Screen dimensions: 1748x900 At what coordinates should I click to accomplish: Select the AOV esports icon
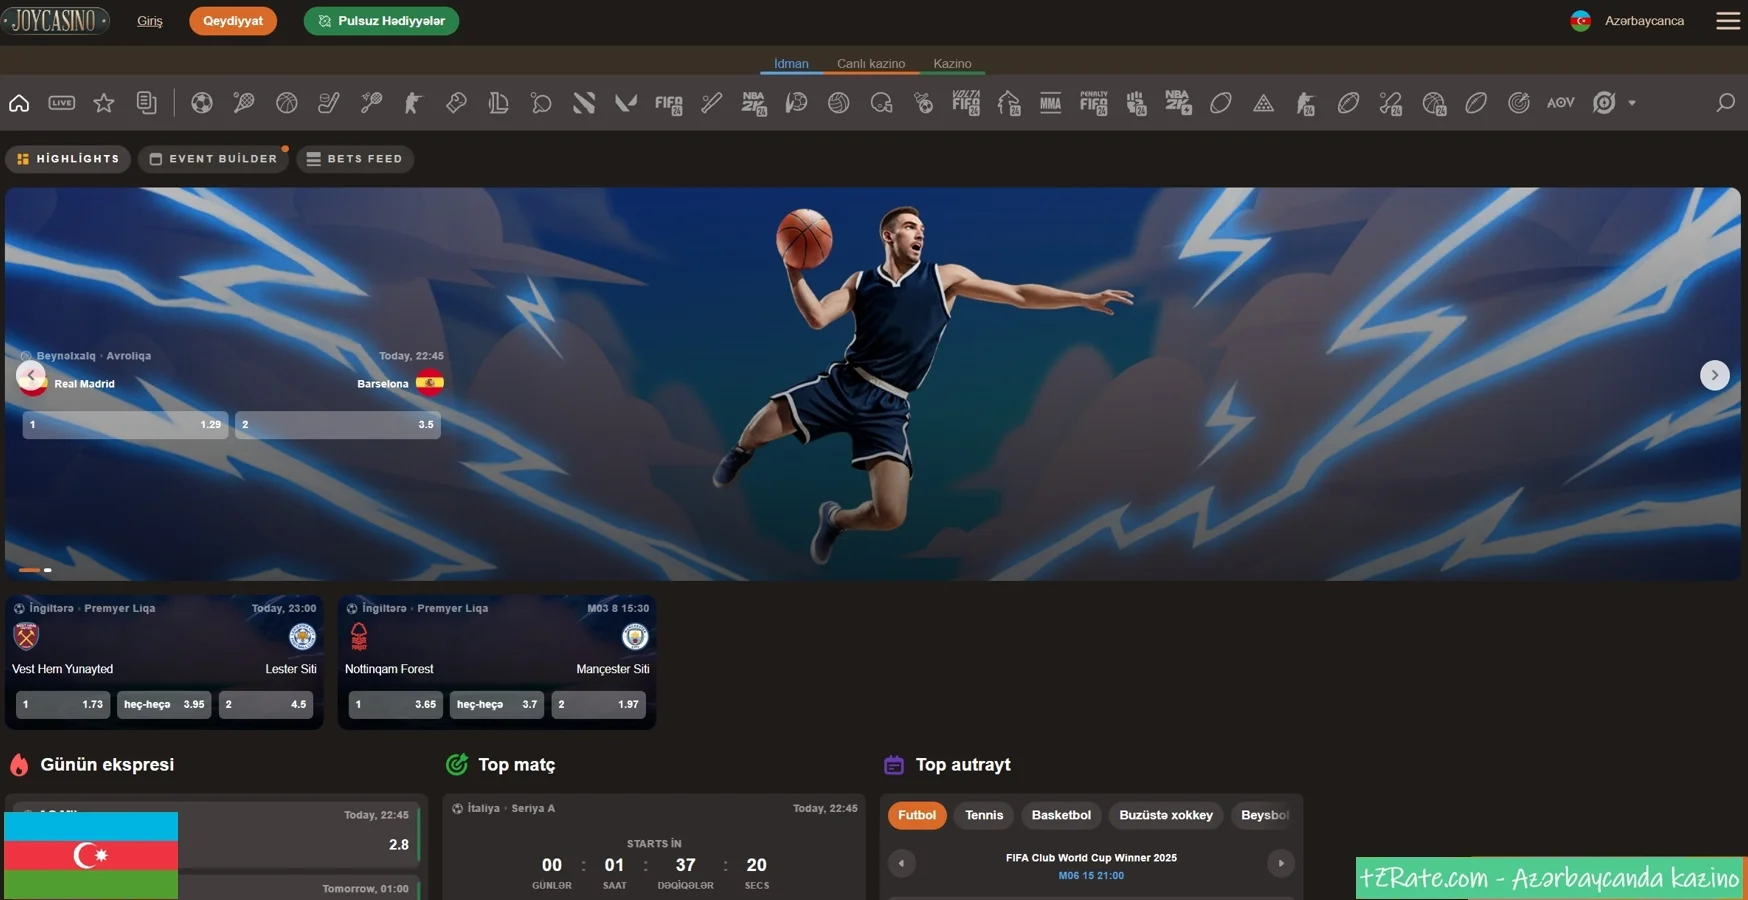[x=1560, y=103]
